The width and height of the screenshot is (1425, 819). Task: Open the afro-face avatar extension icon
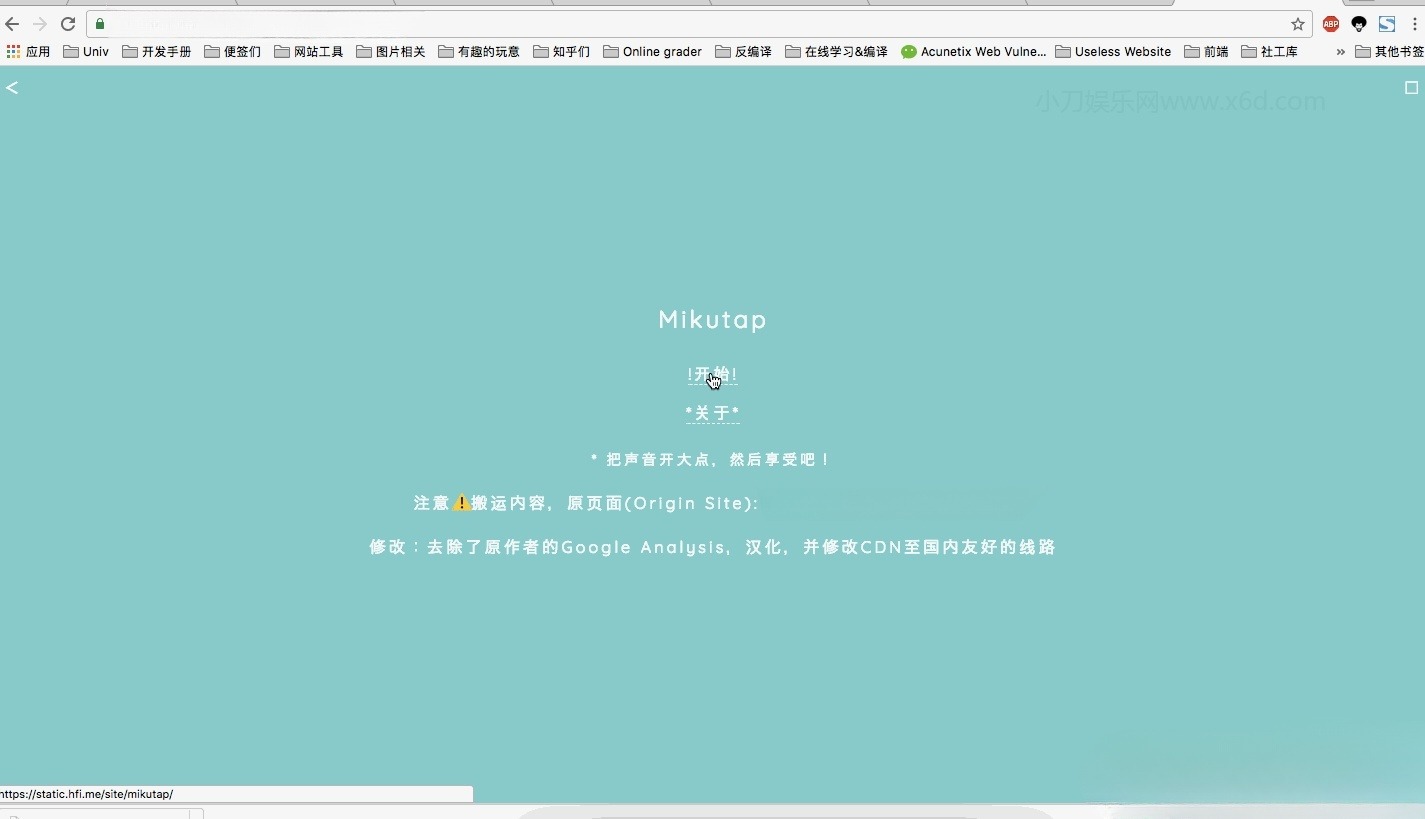(1359, 24)
